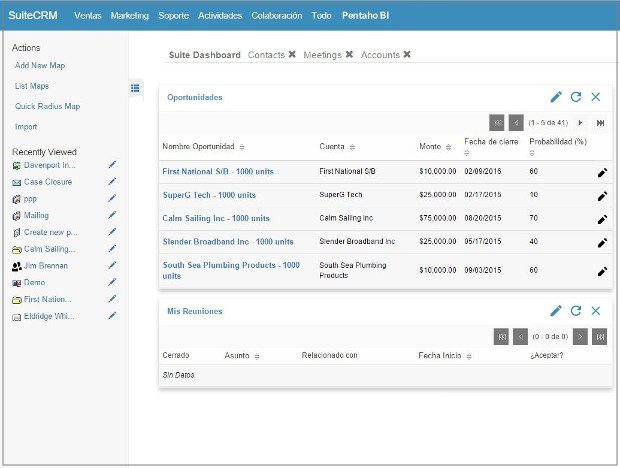Edit the Calm Sailing Inc opportunity row
Viewport: 620px width, 468px height.
tap(602, 218)
